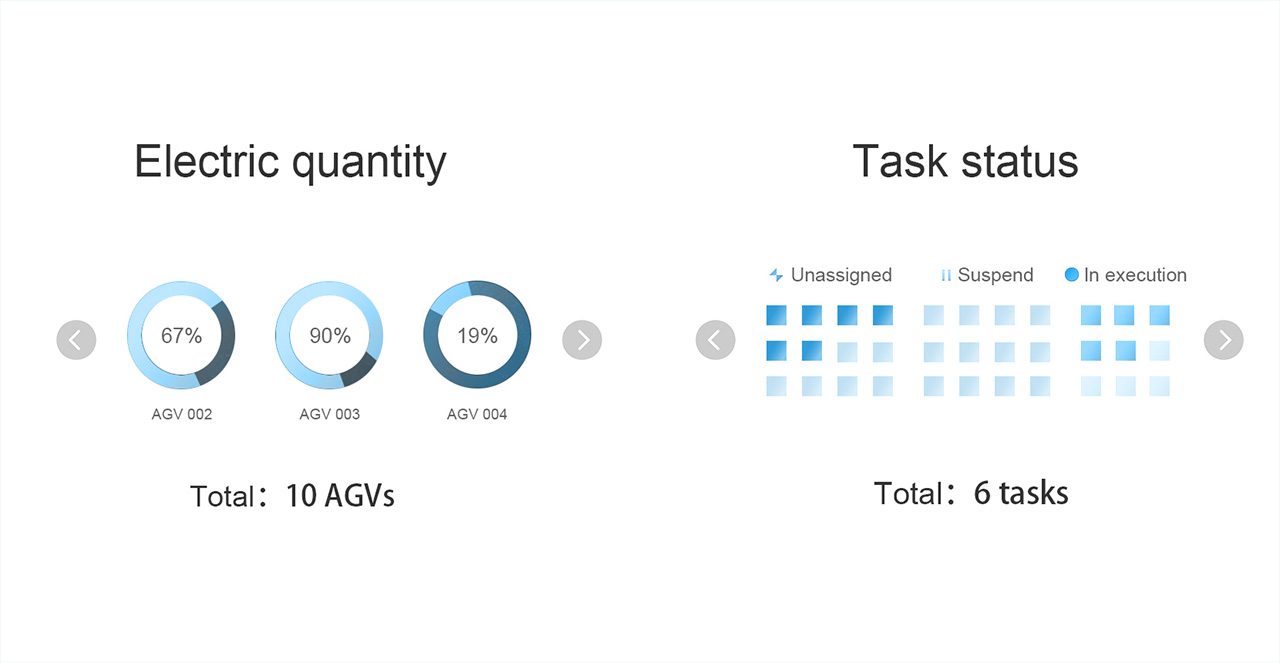1280x663 pixels.
Task: Click the first square in Suspend grid
Action: tap(934, 315)
